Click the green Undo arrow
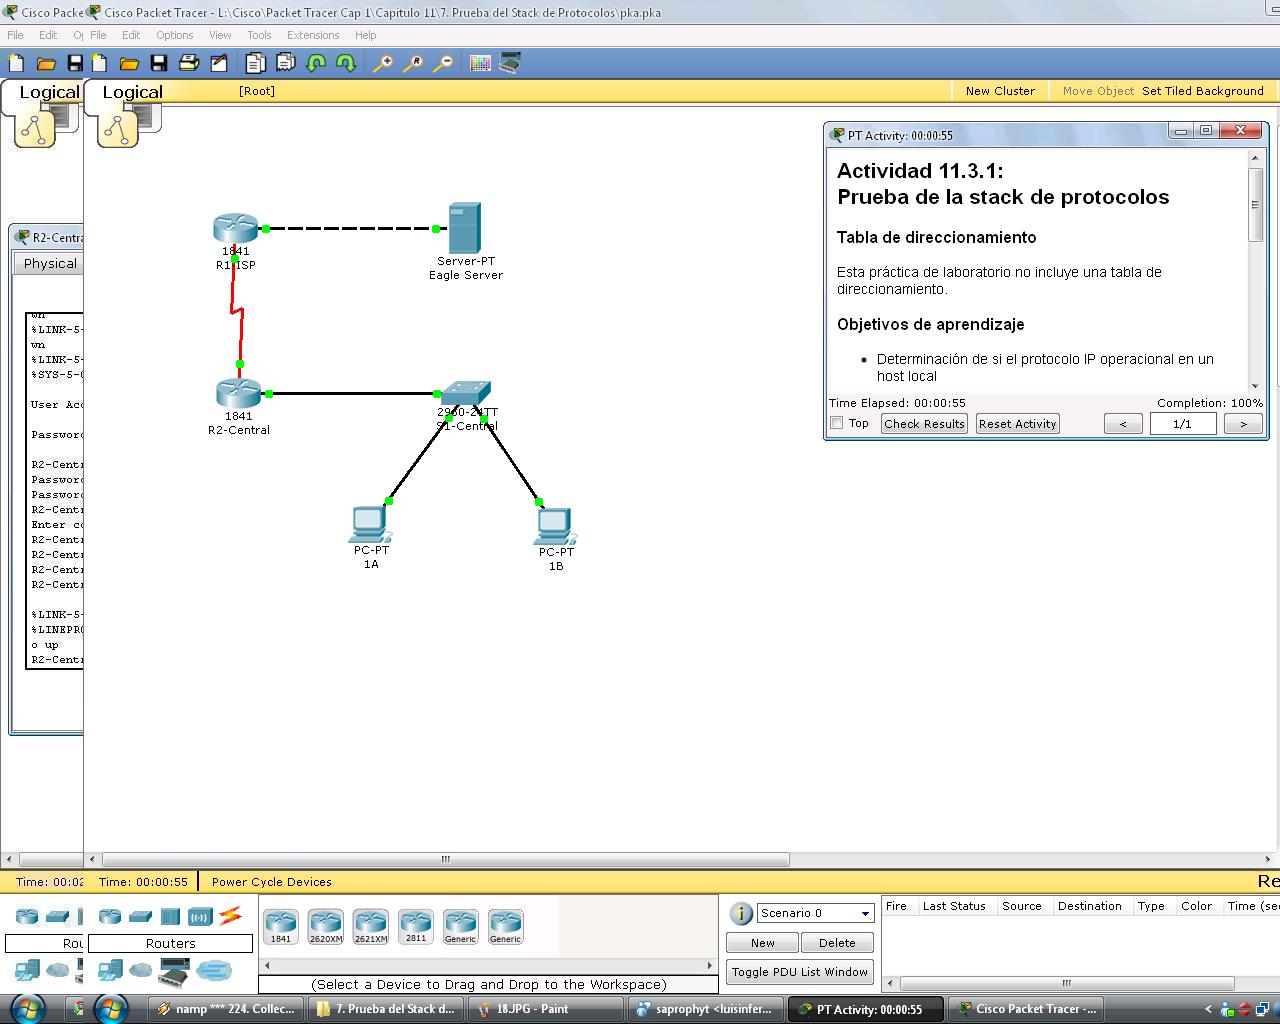This screenshot has height=1024, width=1280. point(317,63)
